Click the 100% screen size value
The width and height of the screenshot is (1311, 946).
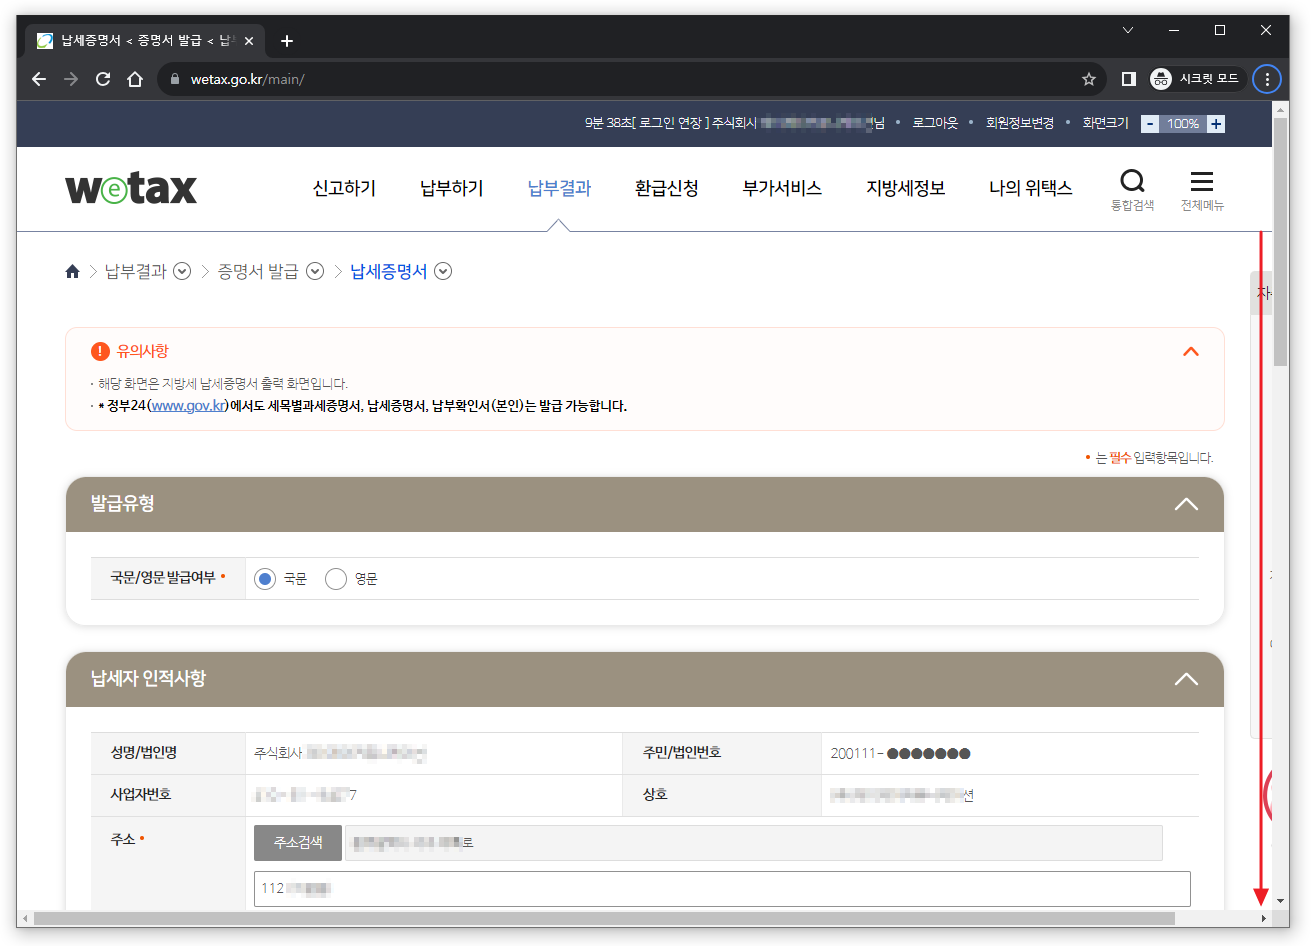[x=1183, y=124]
